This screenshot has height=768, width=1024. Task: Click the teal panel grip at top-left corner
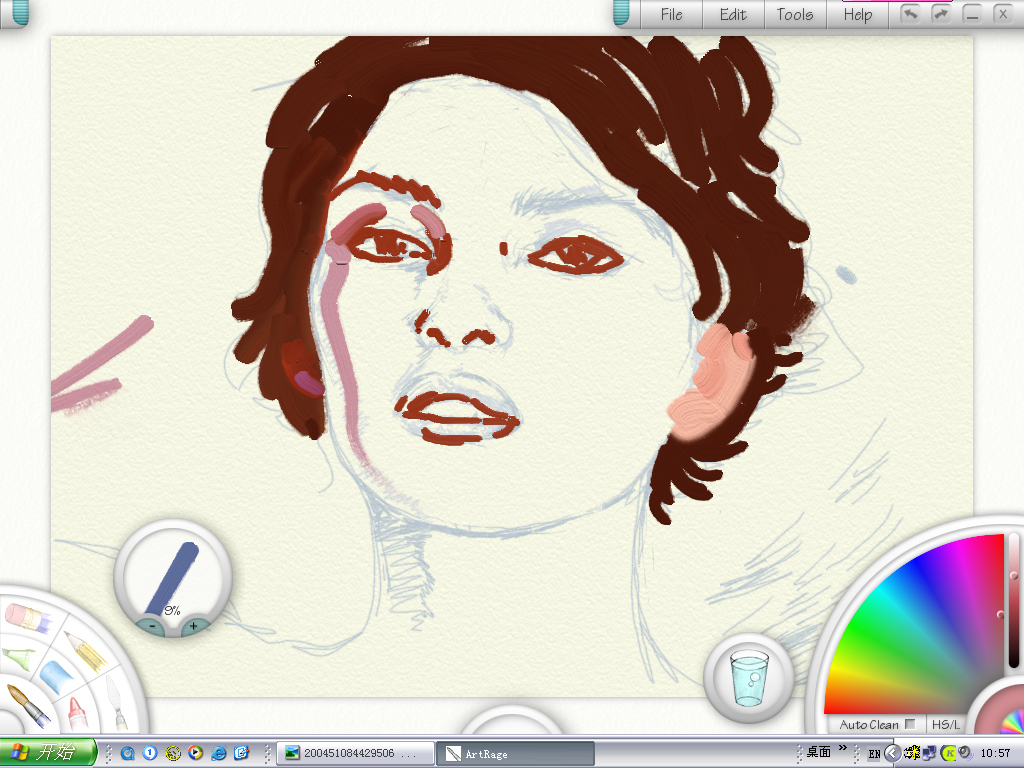[x=21, y=13]
